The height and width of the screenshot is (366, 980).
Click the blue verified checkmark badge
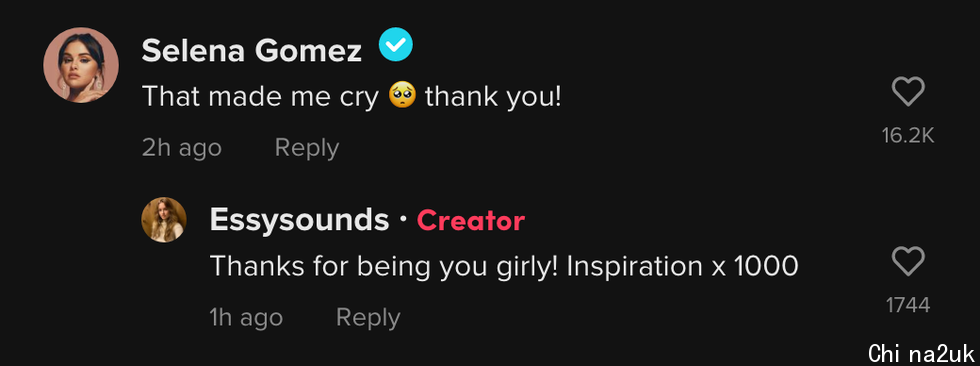(x=396, y=46)
